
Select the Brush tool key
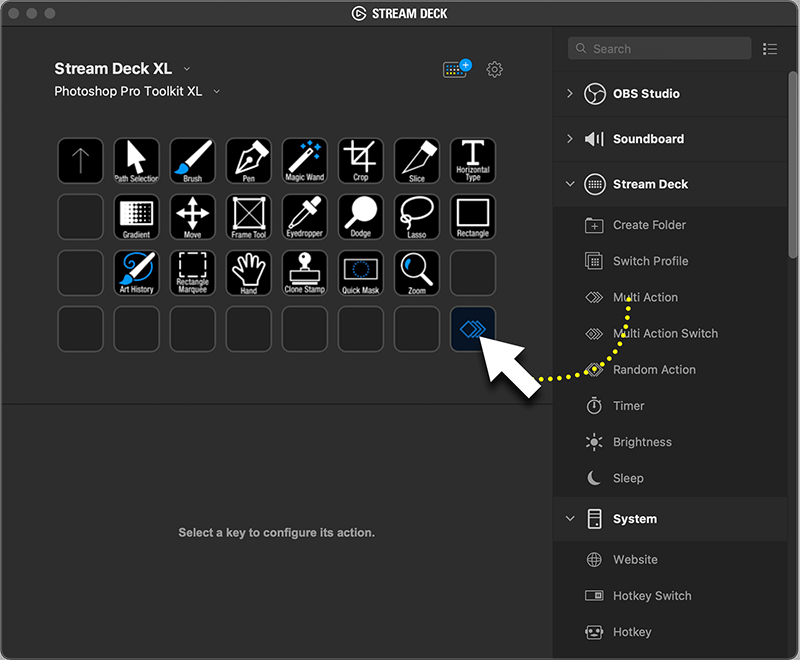coord(192,161)
